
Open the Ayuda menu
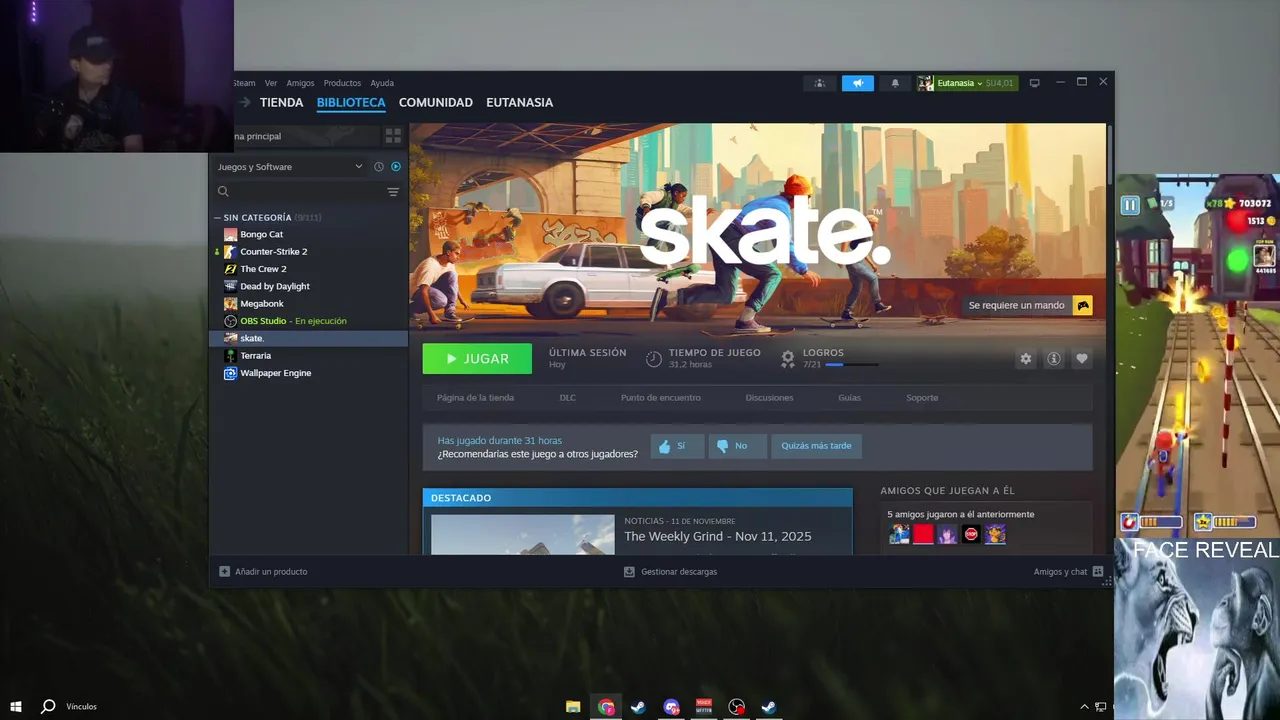[382, 83]
